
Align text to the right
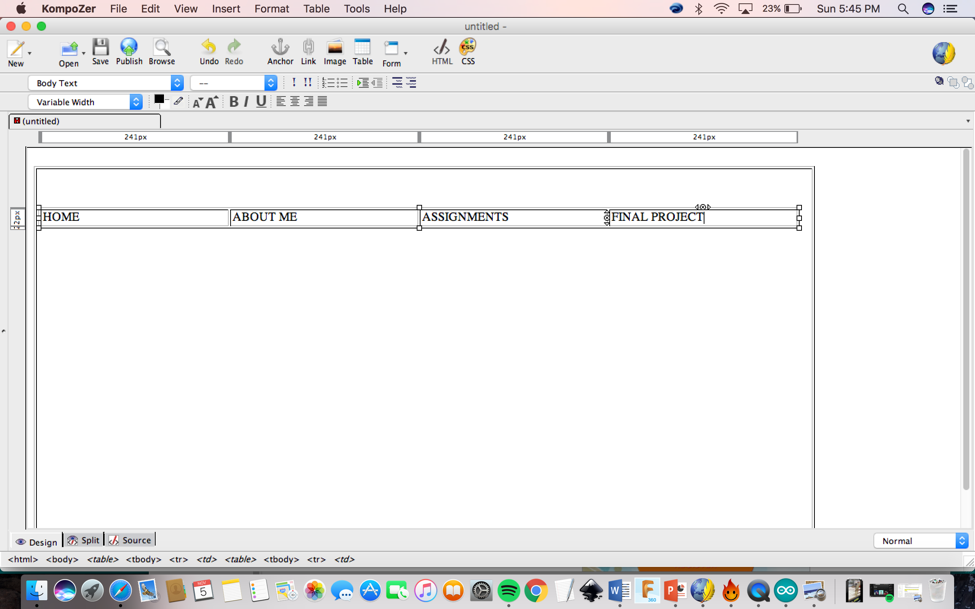click(x=308, y=101)
